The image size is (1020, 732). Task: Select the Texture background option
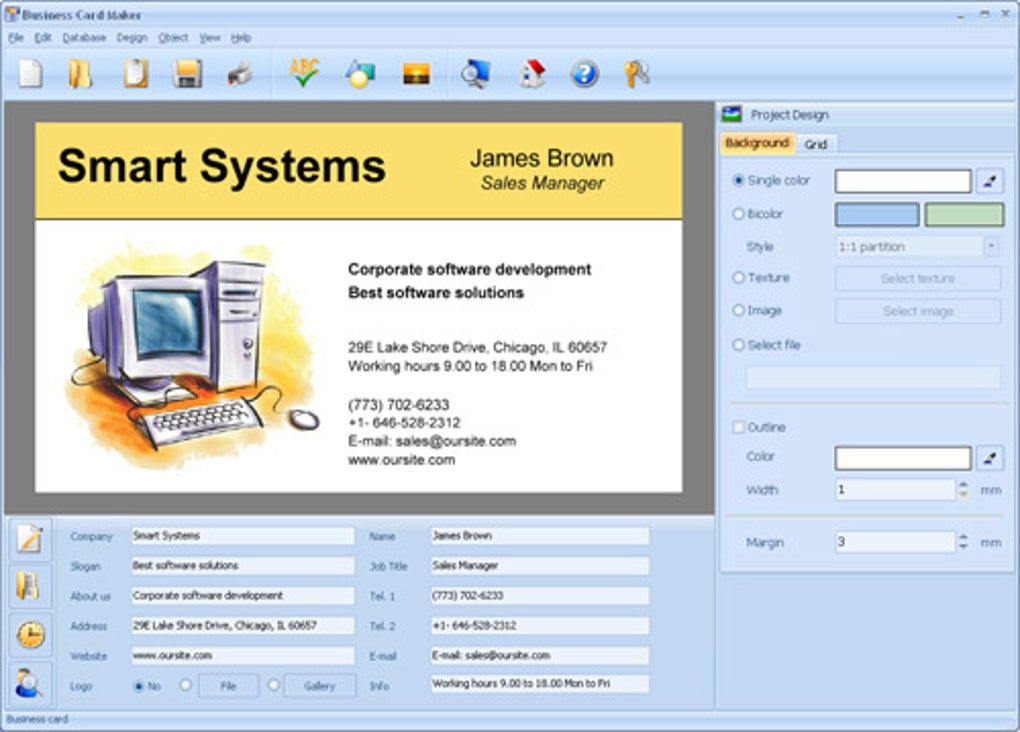click(738, 277)
